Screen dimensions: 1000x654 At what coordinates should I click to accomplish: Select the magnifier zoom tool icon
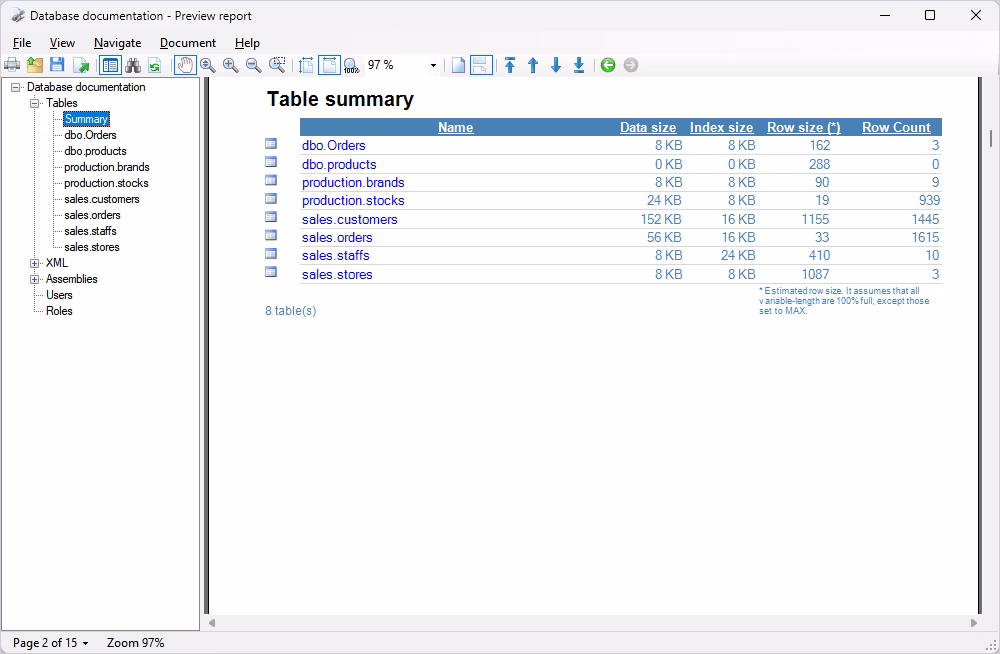point(207,65)
